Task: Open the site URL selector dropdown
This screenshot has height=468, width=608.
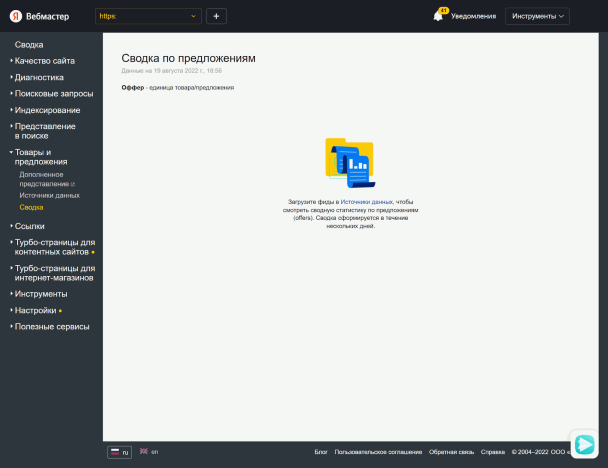Action: coord(148,16)
